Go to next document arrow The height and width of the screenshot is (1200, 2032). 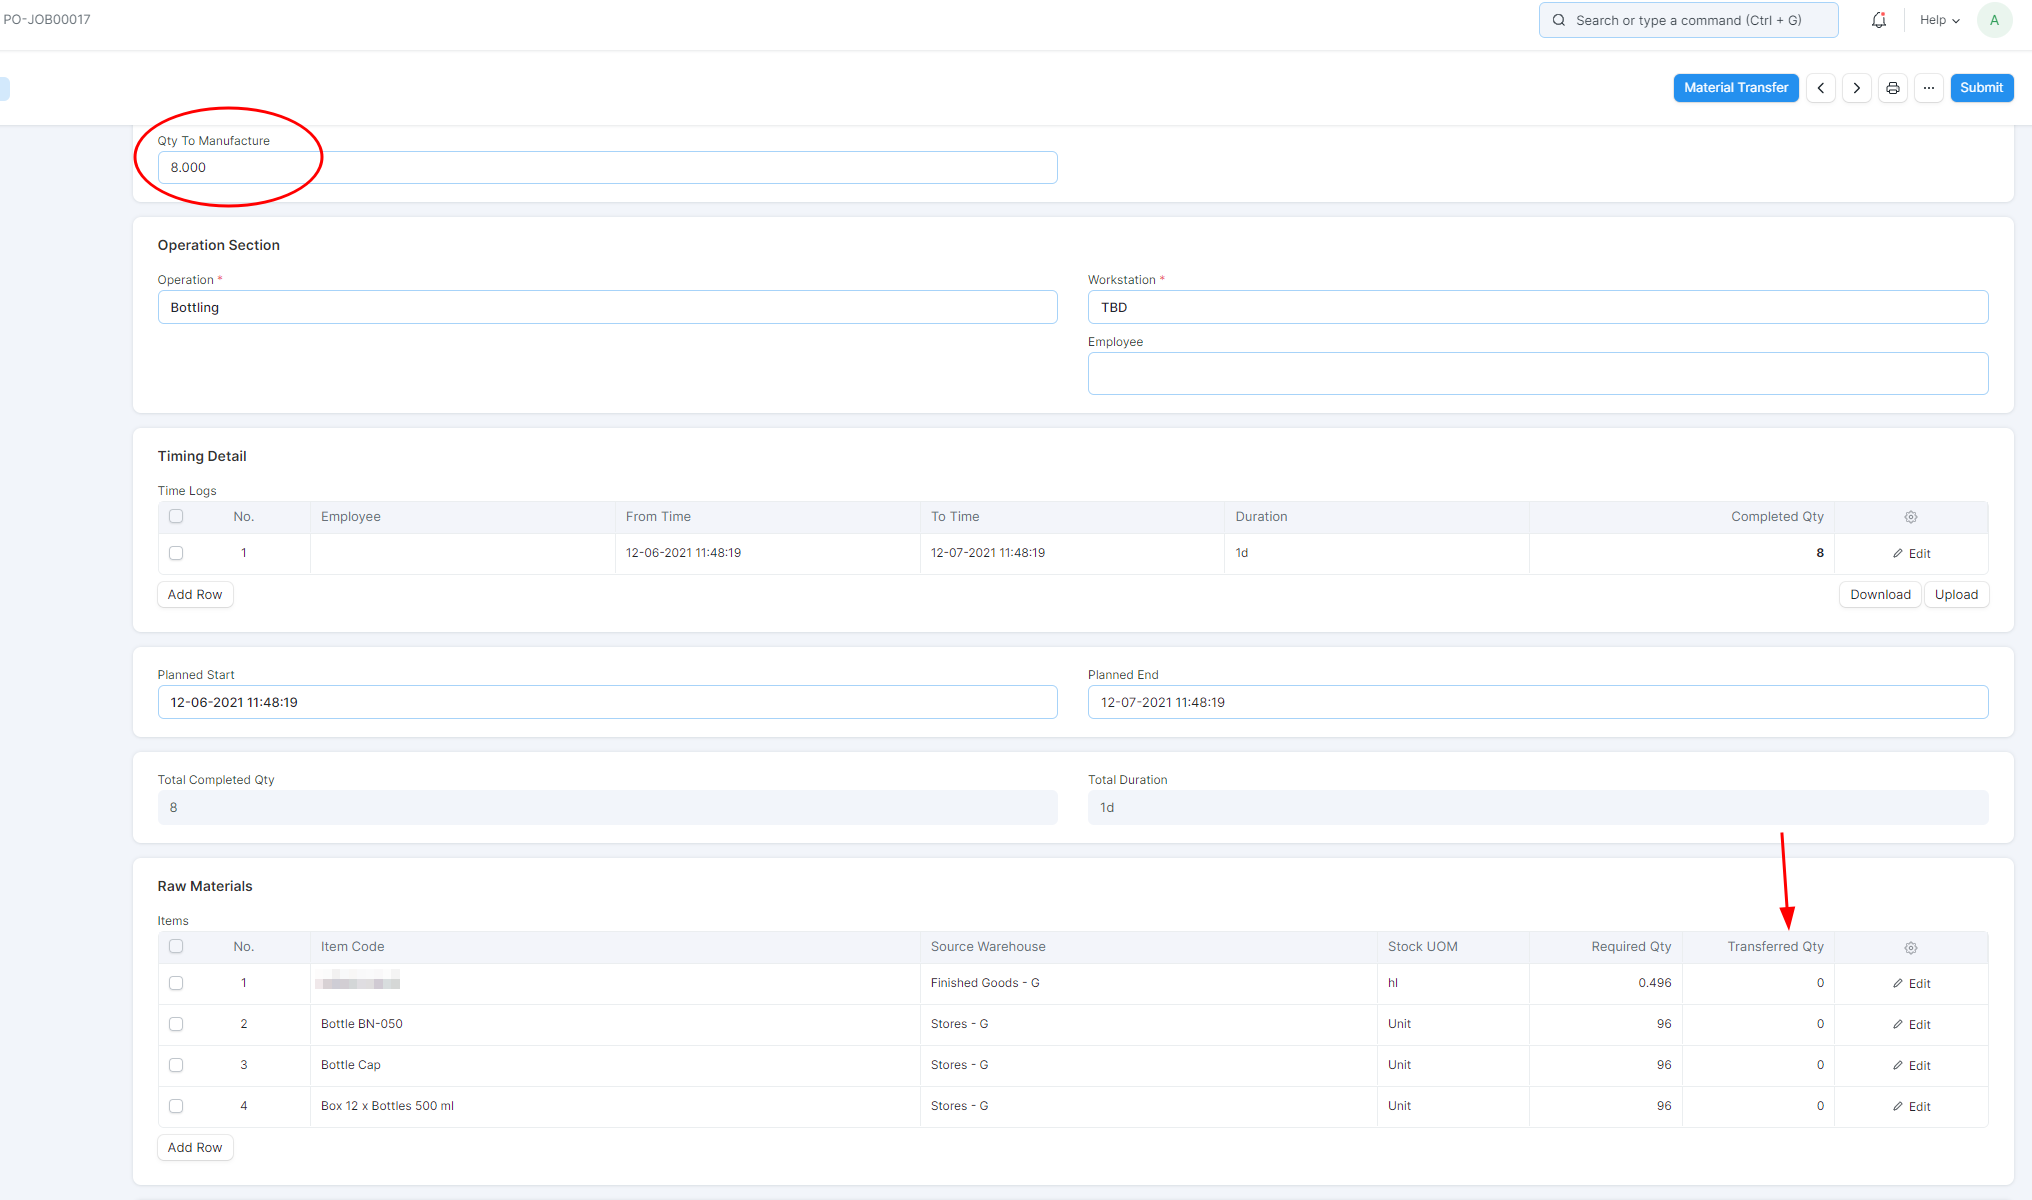pyautogui.click(x=1856, y=88)
